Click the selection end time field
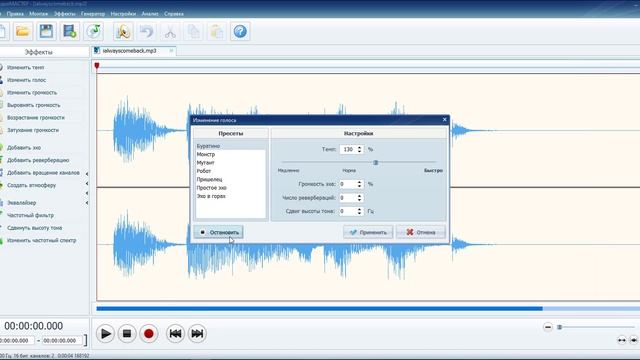This screenshot has width=640, height=360. coord(62,340)
